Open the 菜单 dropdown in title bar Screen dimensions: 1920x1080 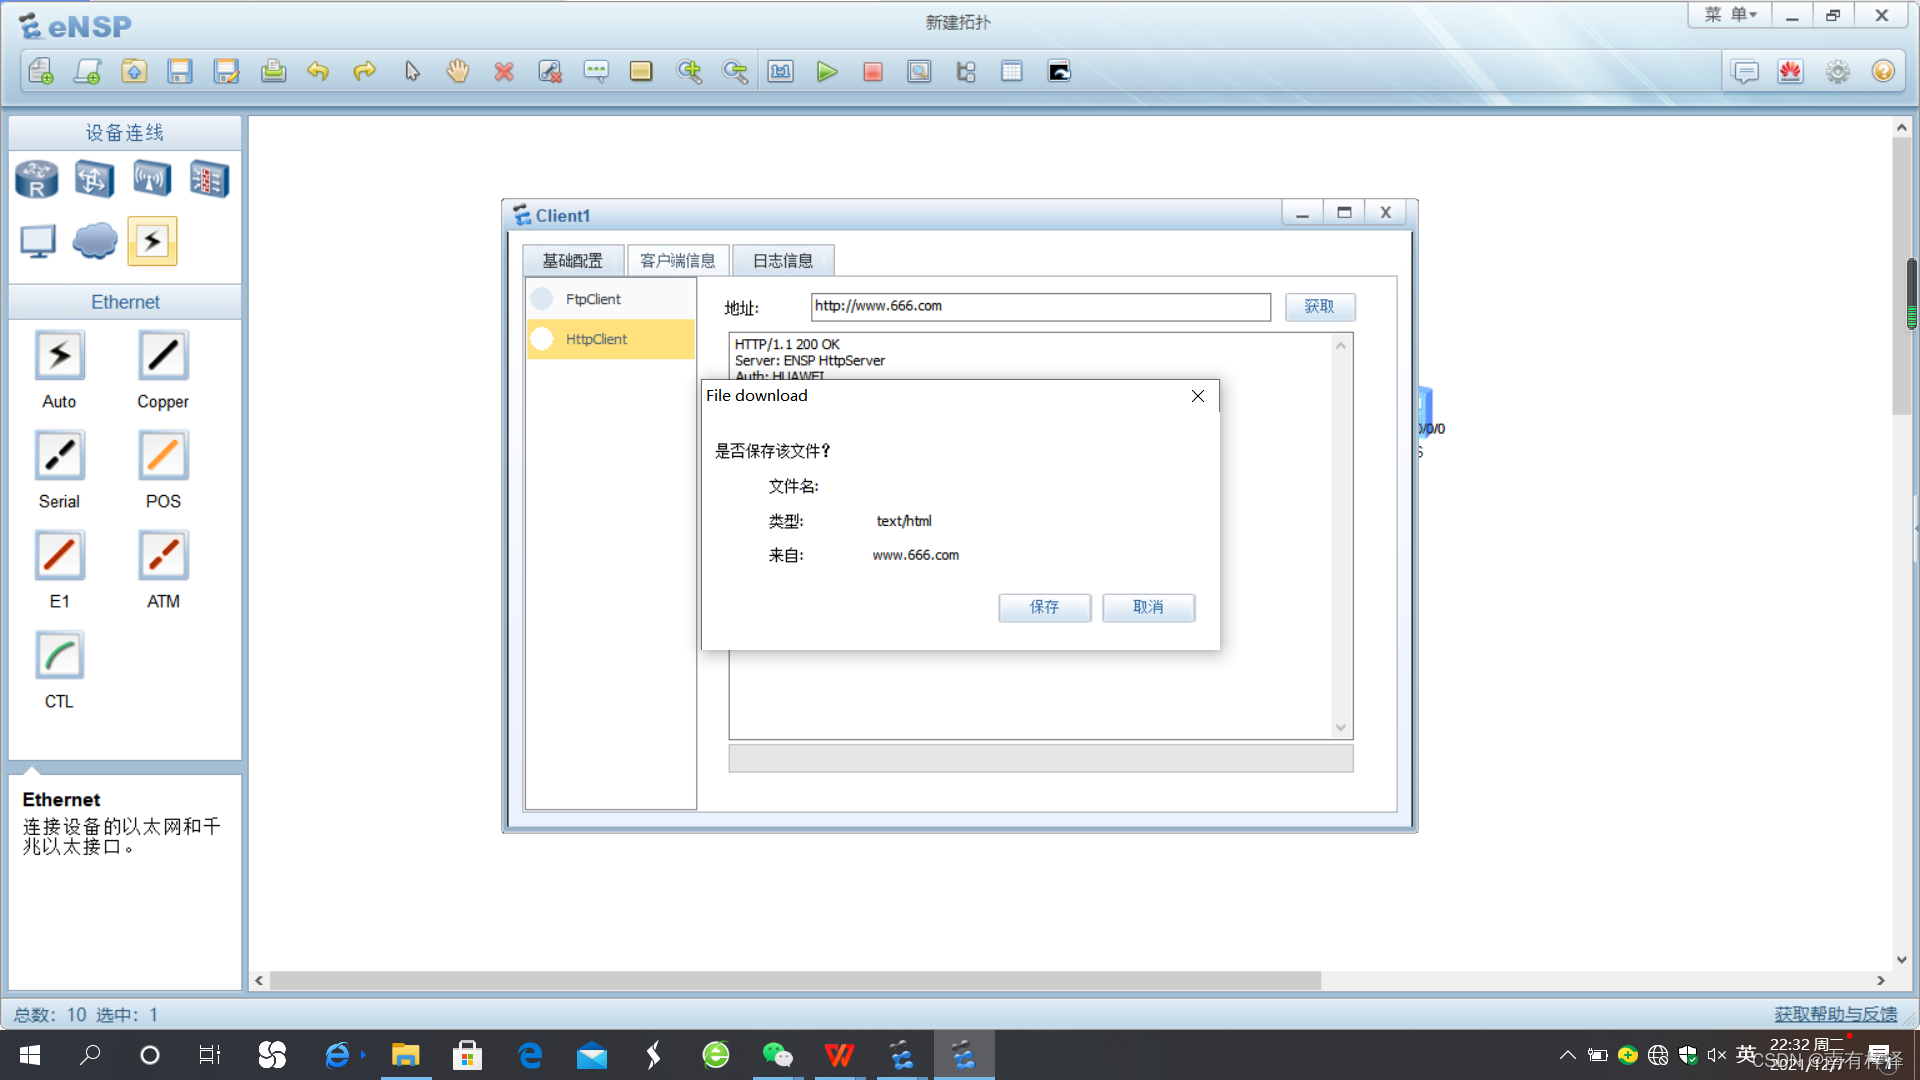coord(1730,15)
